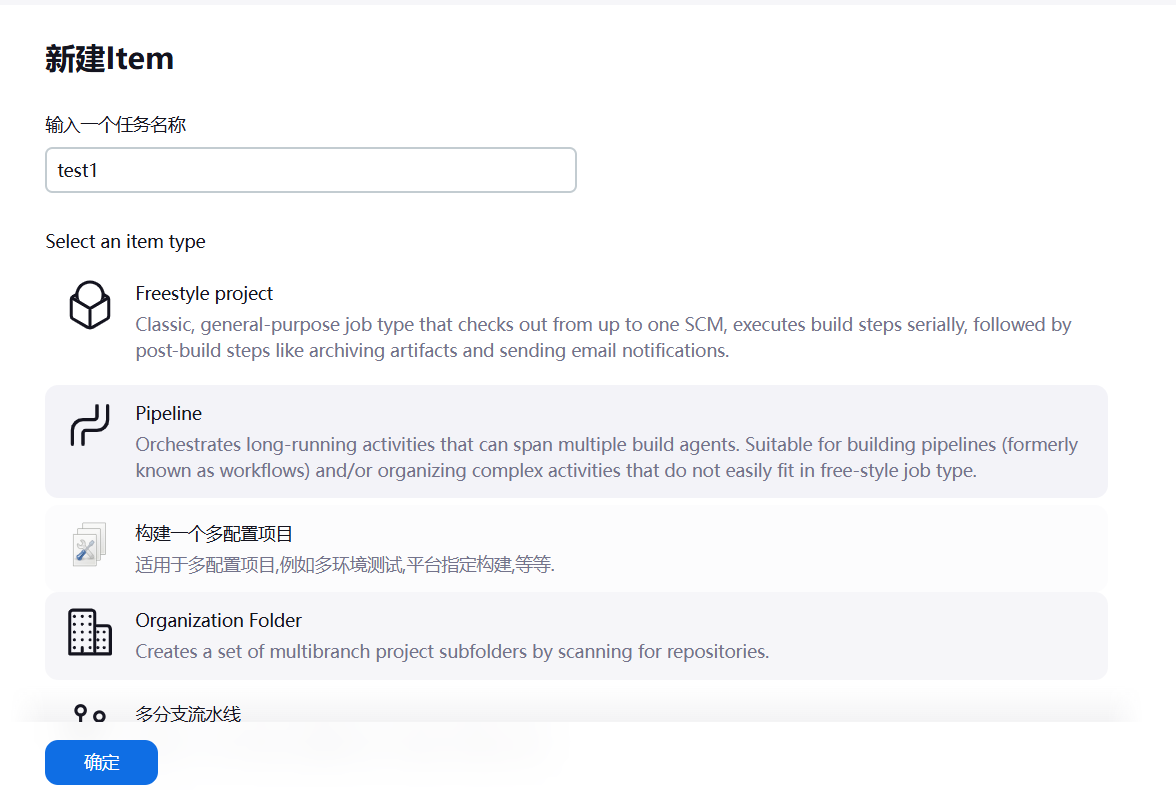This screenshot has height=790, width=1176.
Task: Click the 新建Item page heading
Action: click(110, 59)
